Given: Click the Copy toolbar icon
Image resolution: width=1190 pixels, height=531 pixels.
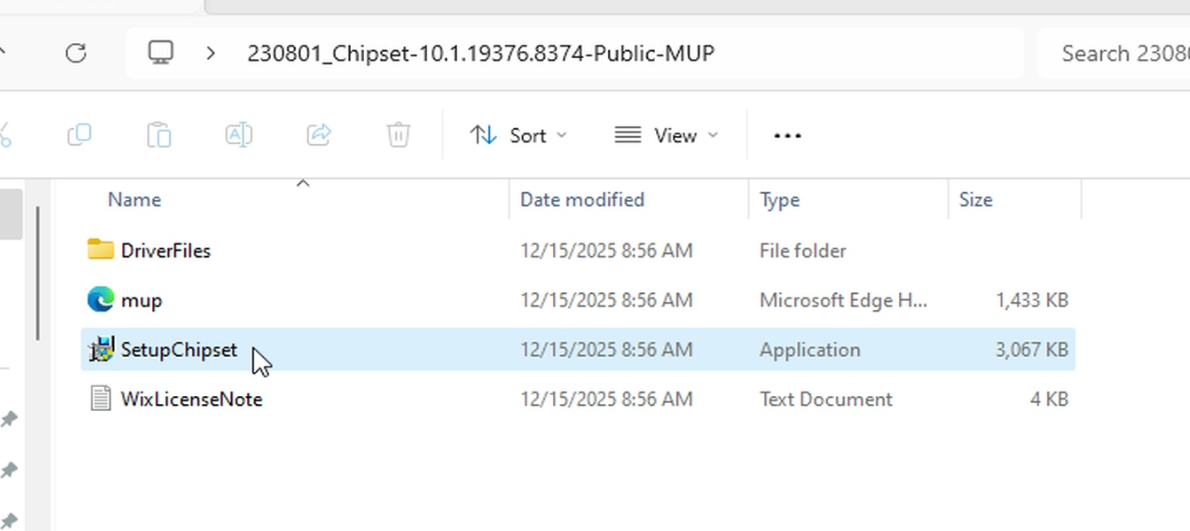Looking at the screenshot, I should pyautogui.click(x=79, y=135).
